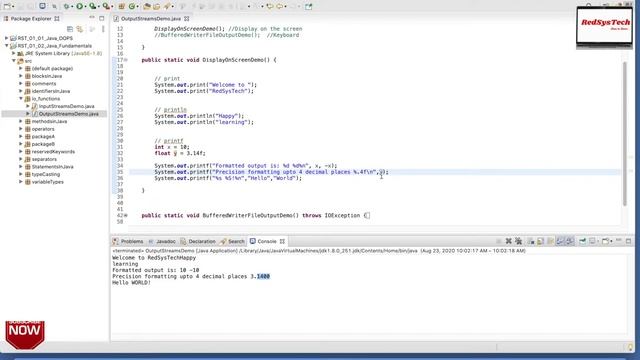Click the New Java Package toolbar icon

[x=121, y=6]
